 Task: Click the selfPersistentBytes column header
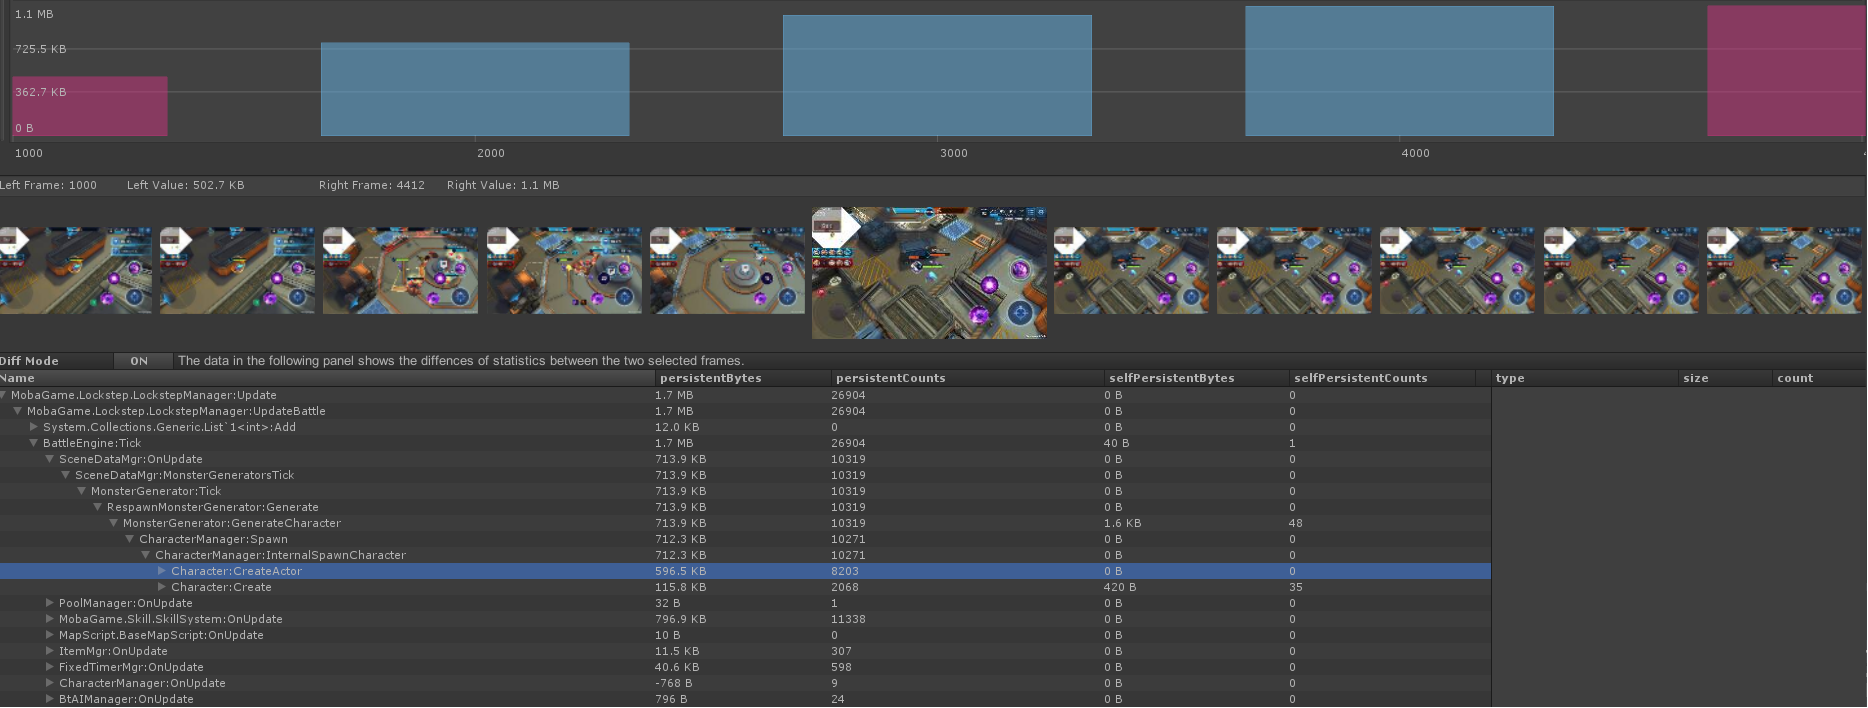pyautogui.click(x=1171, y=378)
